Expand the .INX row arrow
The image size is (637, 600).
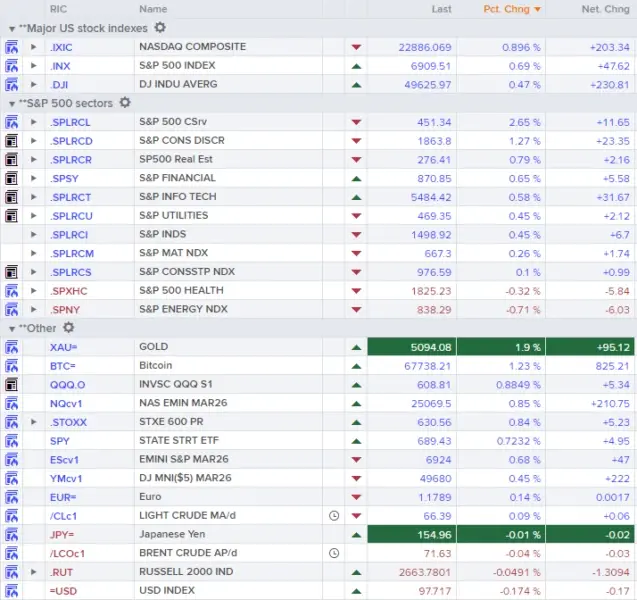[34, 66]
